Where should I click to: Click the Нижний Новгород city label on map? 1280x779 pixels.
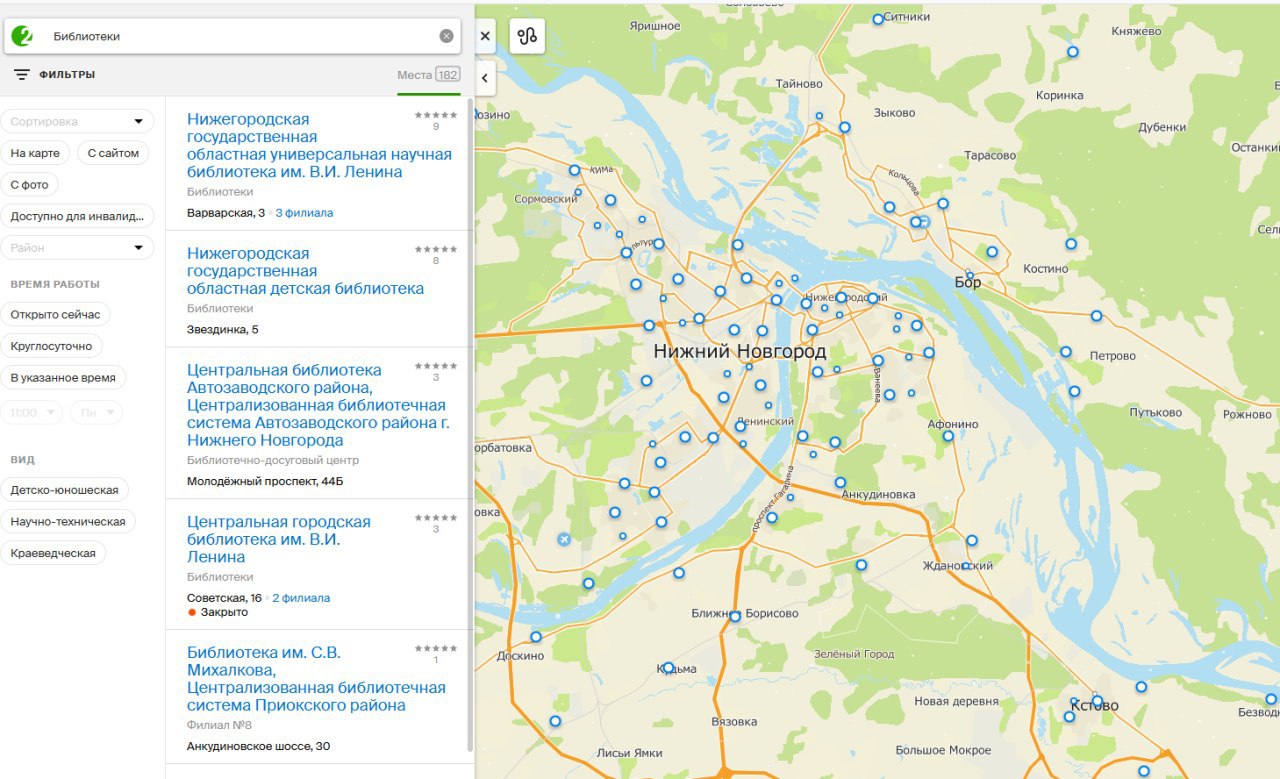(x=740, y=352)
